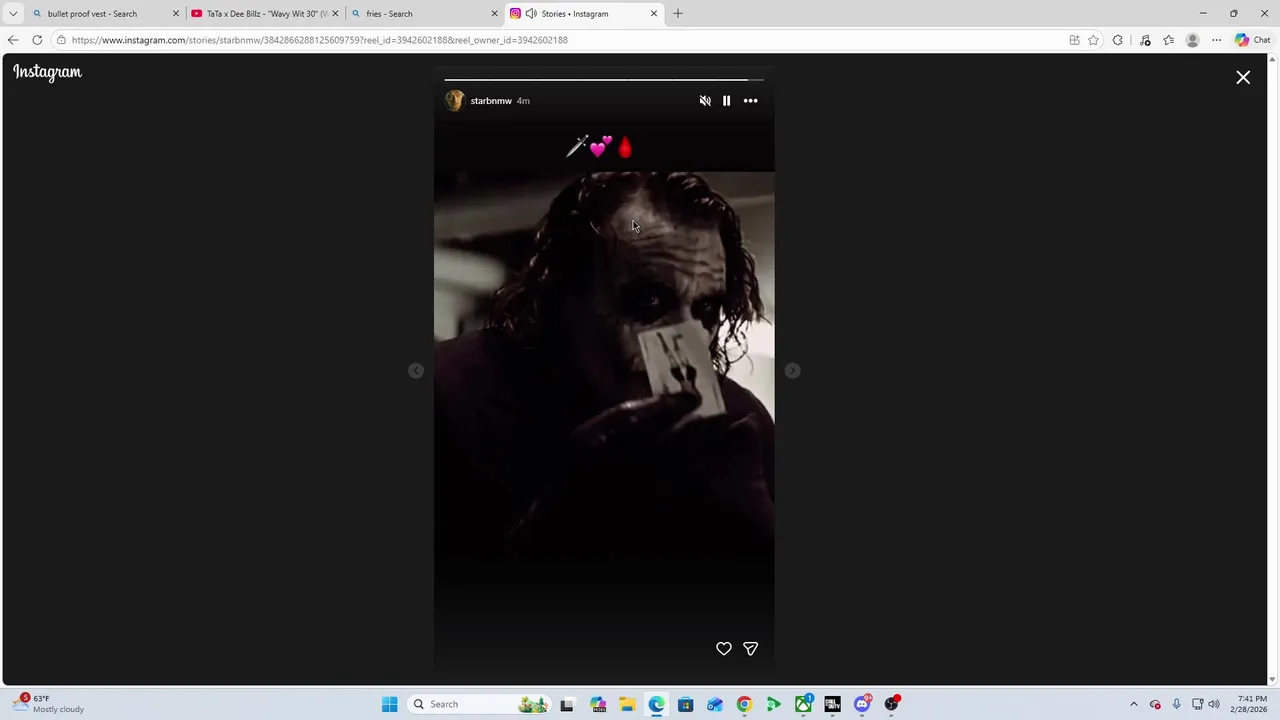The image size is (1280, 720).
Task: Close the story viewer with the X
Action: click(x=1243, y=77)
